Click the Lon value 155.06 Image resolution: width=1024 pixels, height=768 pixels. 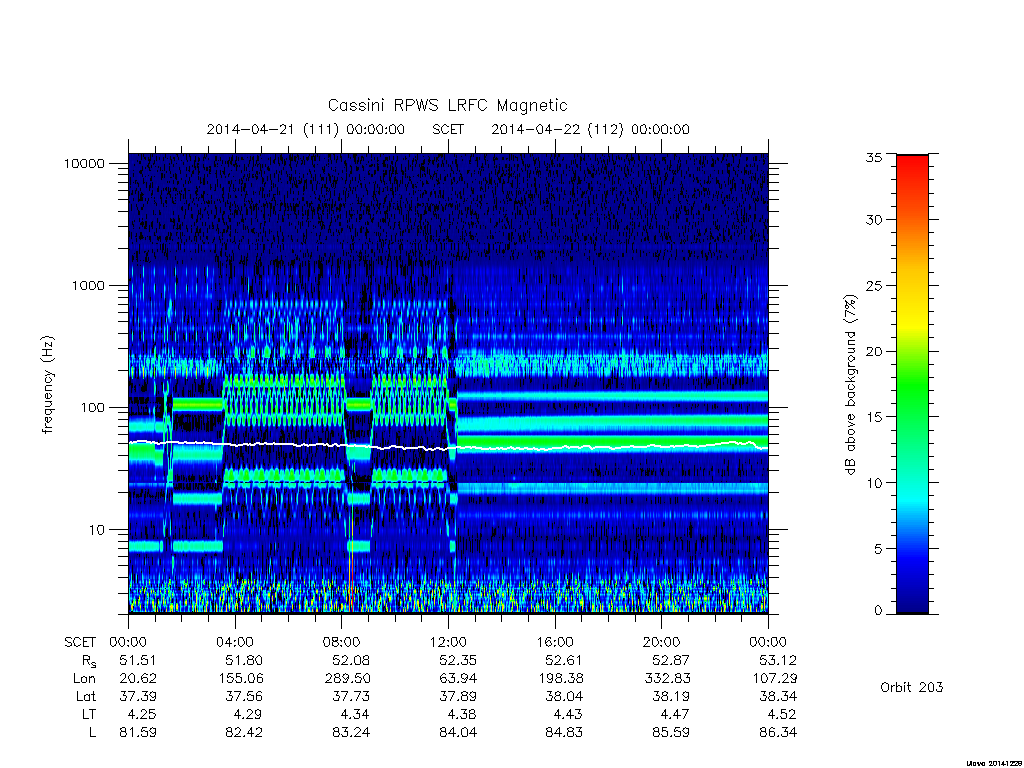[240, 679]
